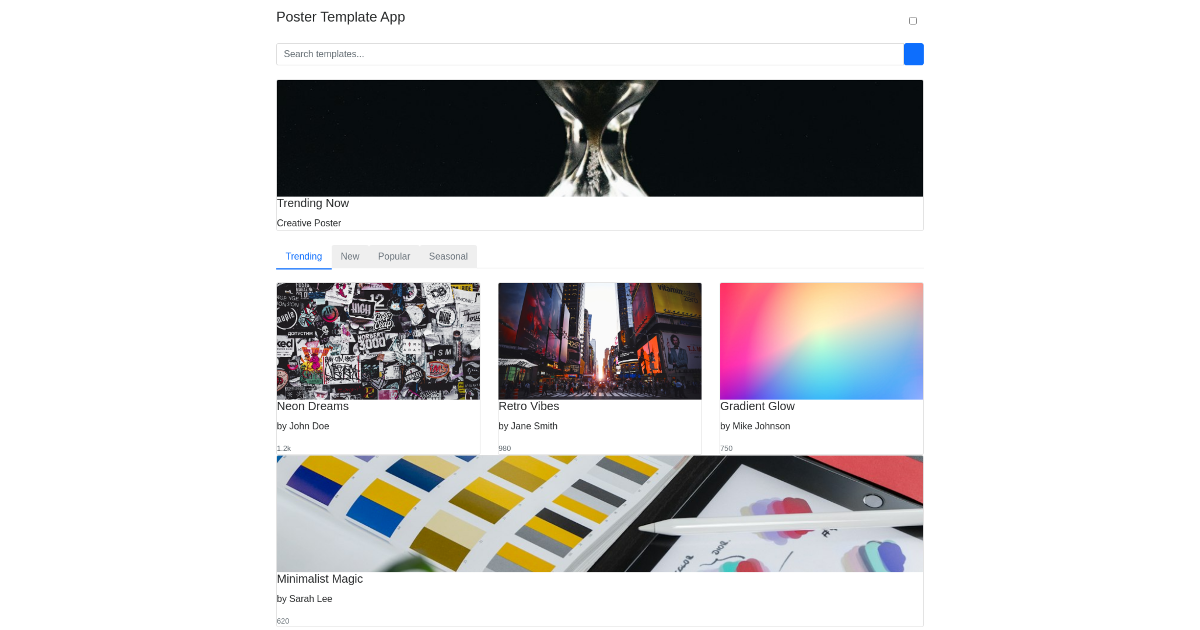Click the blue search button
The image size is (1200, 630).
click(x=913, y=54)
